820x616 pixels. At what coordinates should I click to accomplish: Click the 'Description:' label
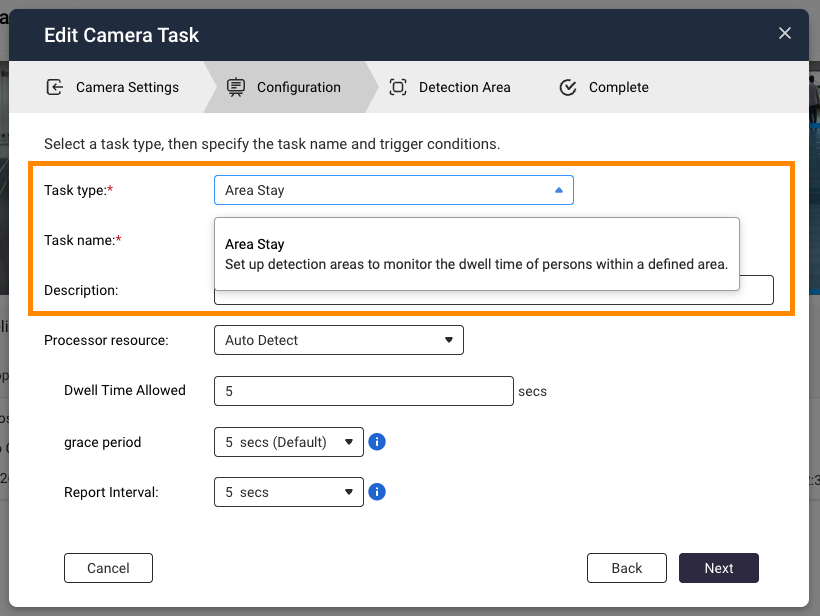click(x=81, y=290)
